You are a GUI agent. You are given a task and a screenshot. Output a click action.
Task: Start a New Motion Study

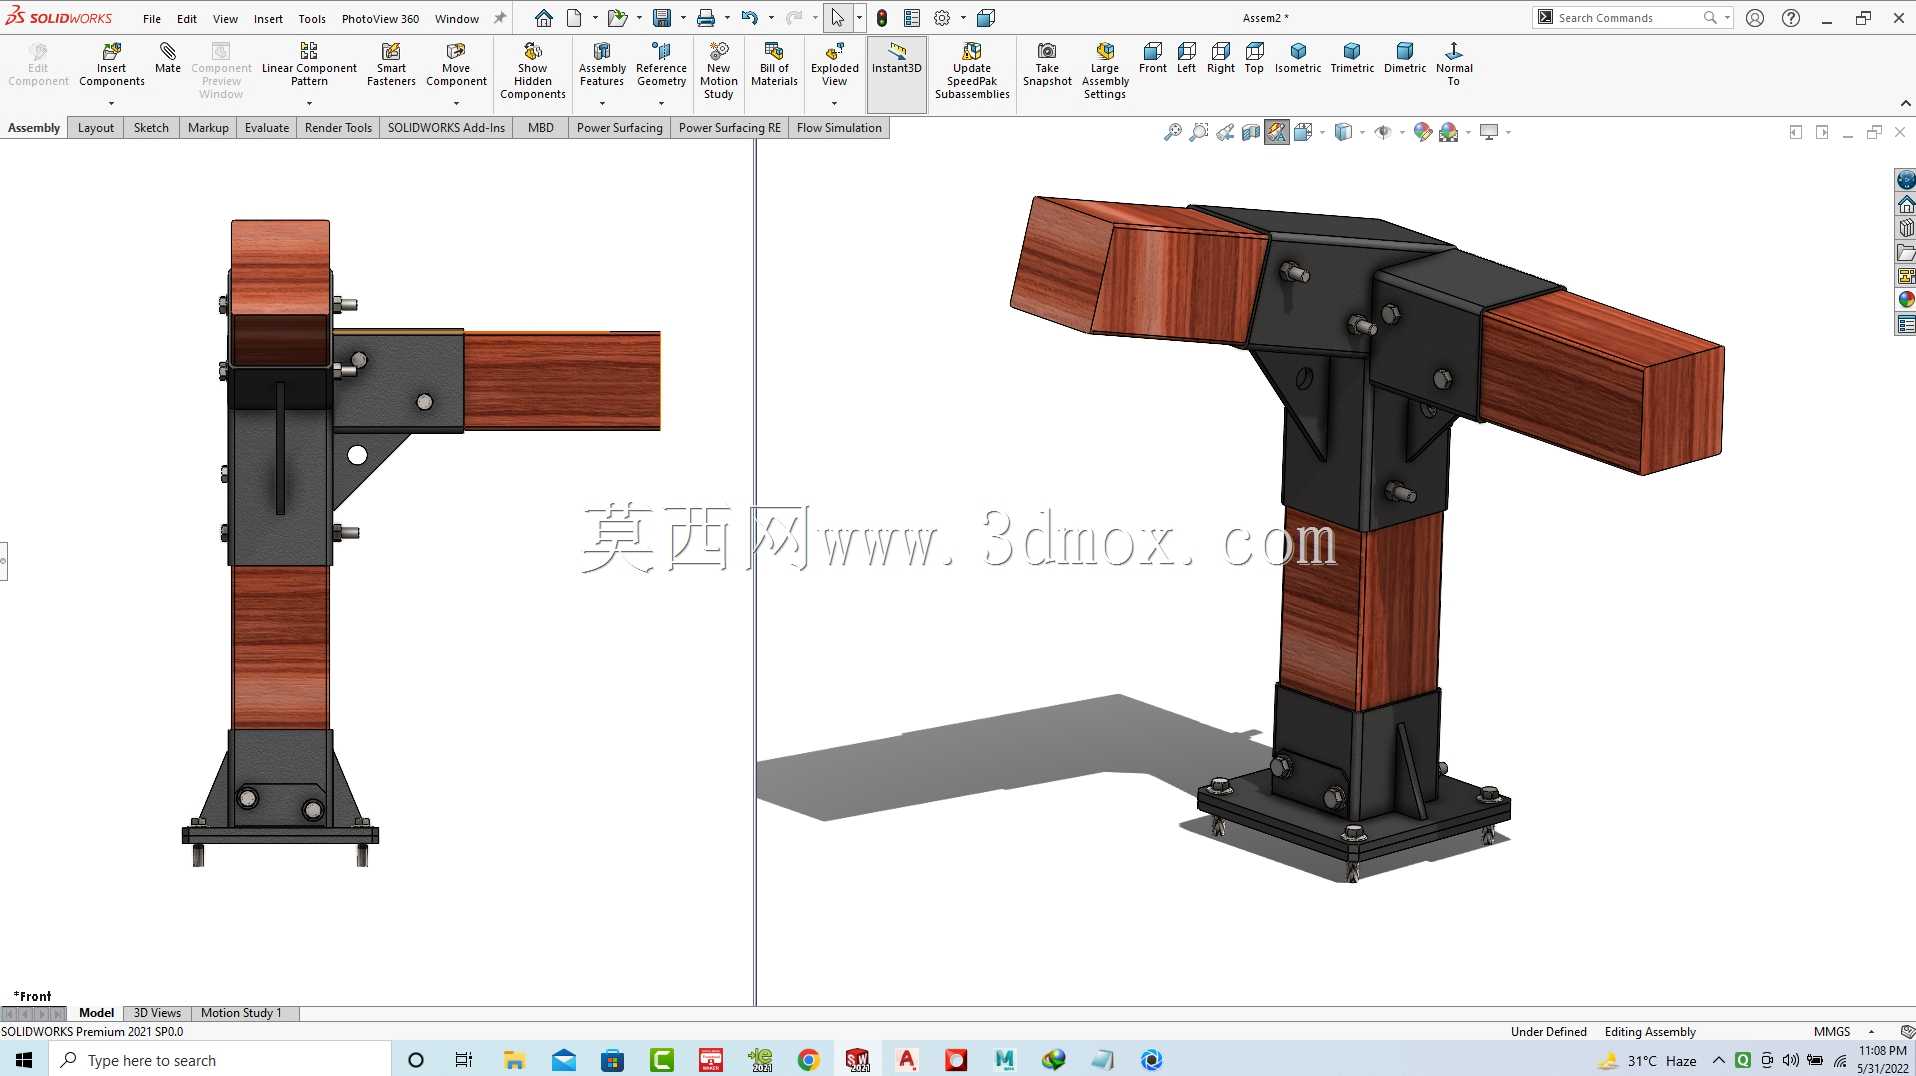[x=718, y=71]
